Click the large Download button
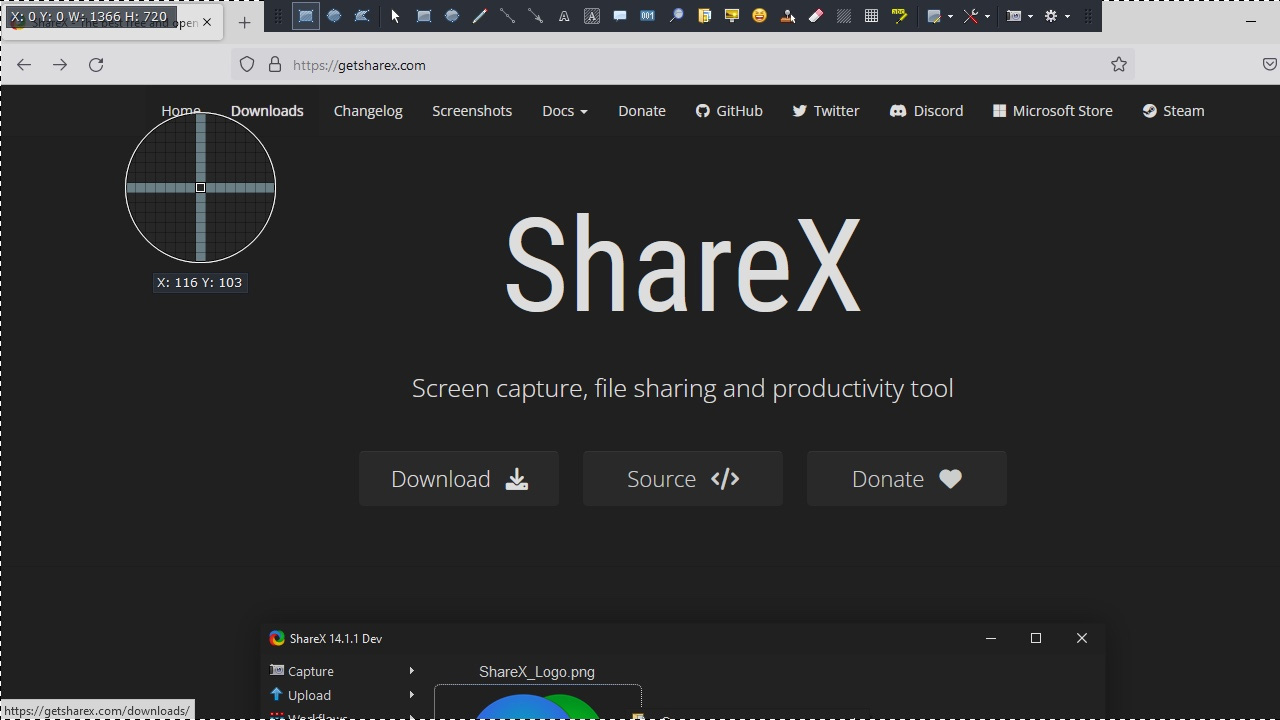The height and width of the screenshot is (720, 1280). [459, 479]
